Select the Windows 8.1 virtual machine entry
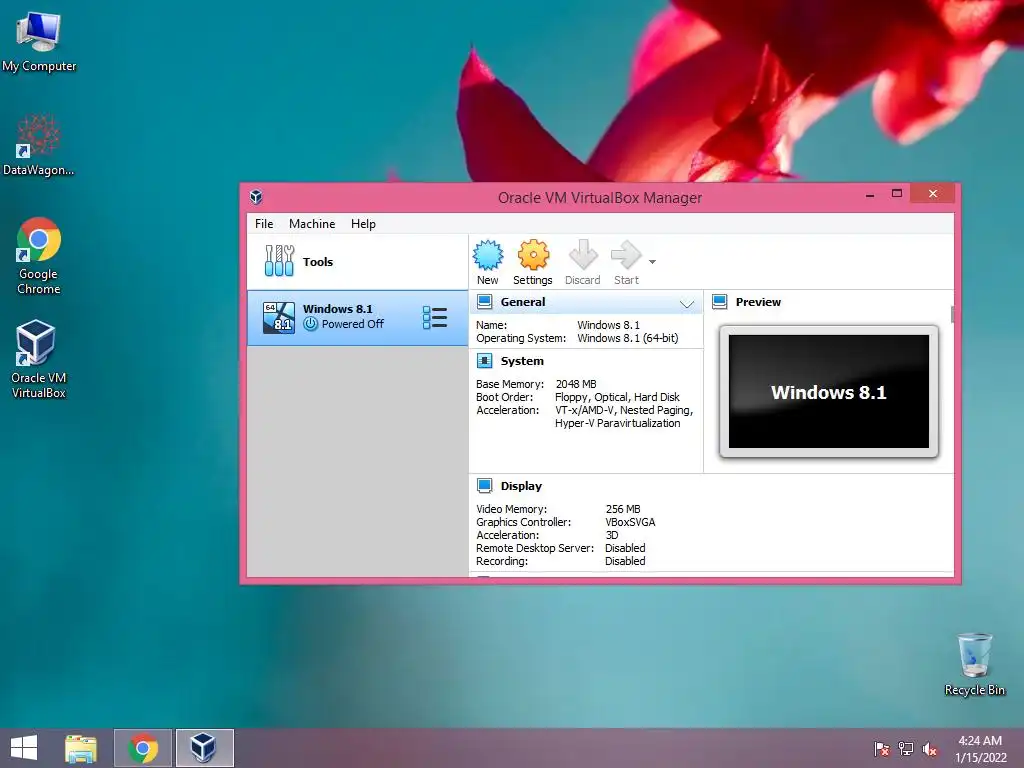The height and width of the screenshot is (768, 1024). tap(357, 317)
